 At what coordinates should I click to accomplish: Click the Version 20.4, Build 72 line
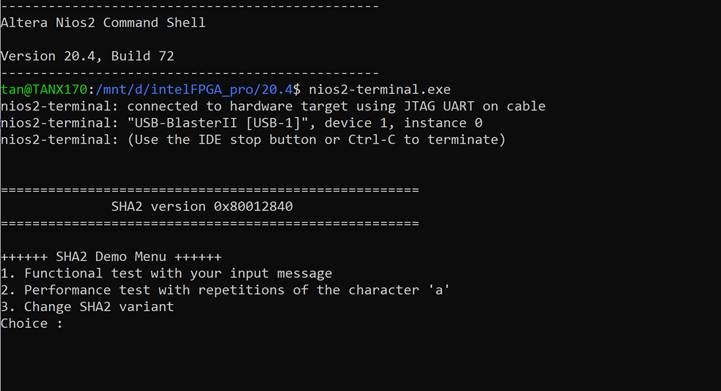[x=87, y=56]
